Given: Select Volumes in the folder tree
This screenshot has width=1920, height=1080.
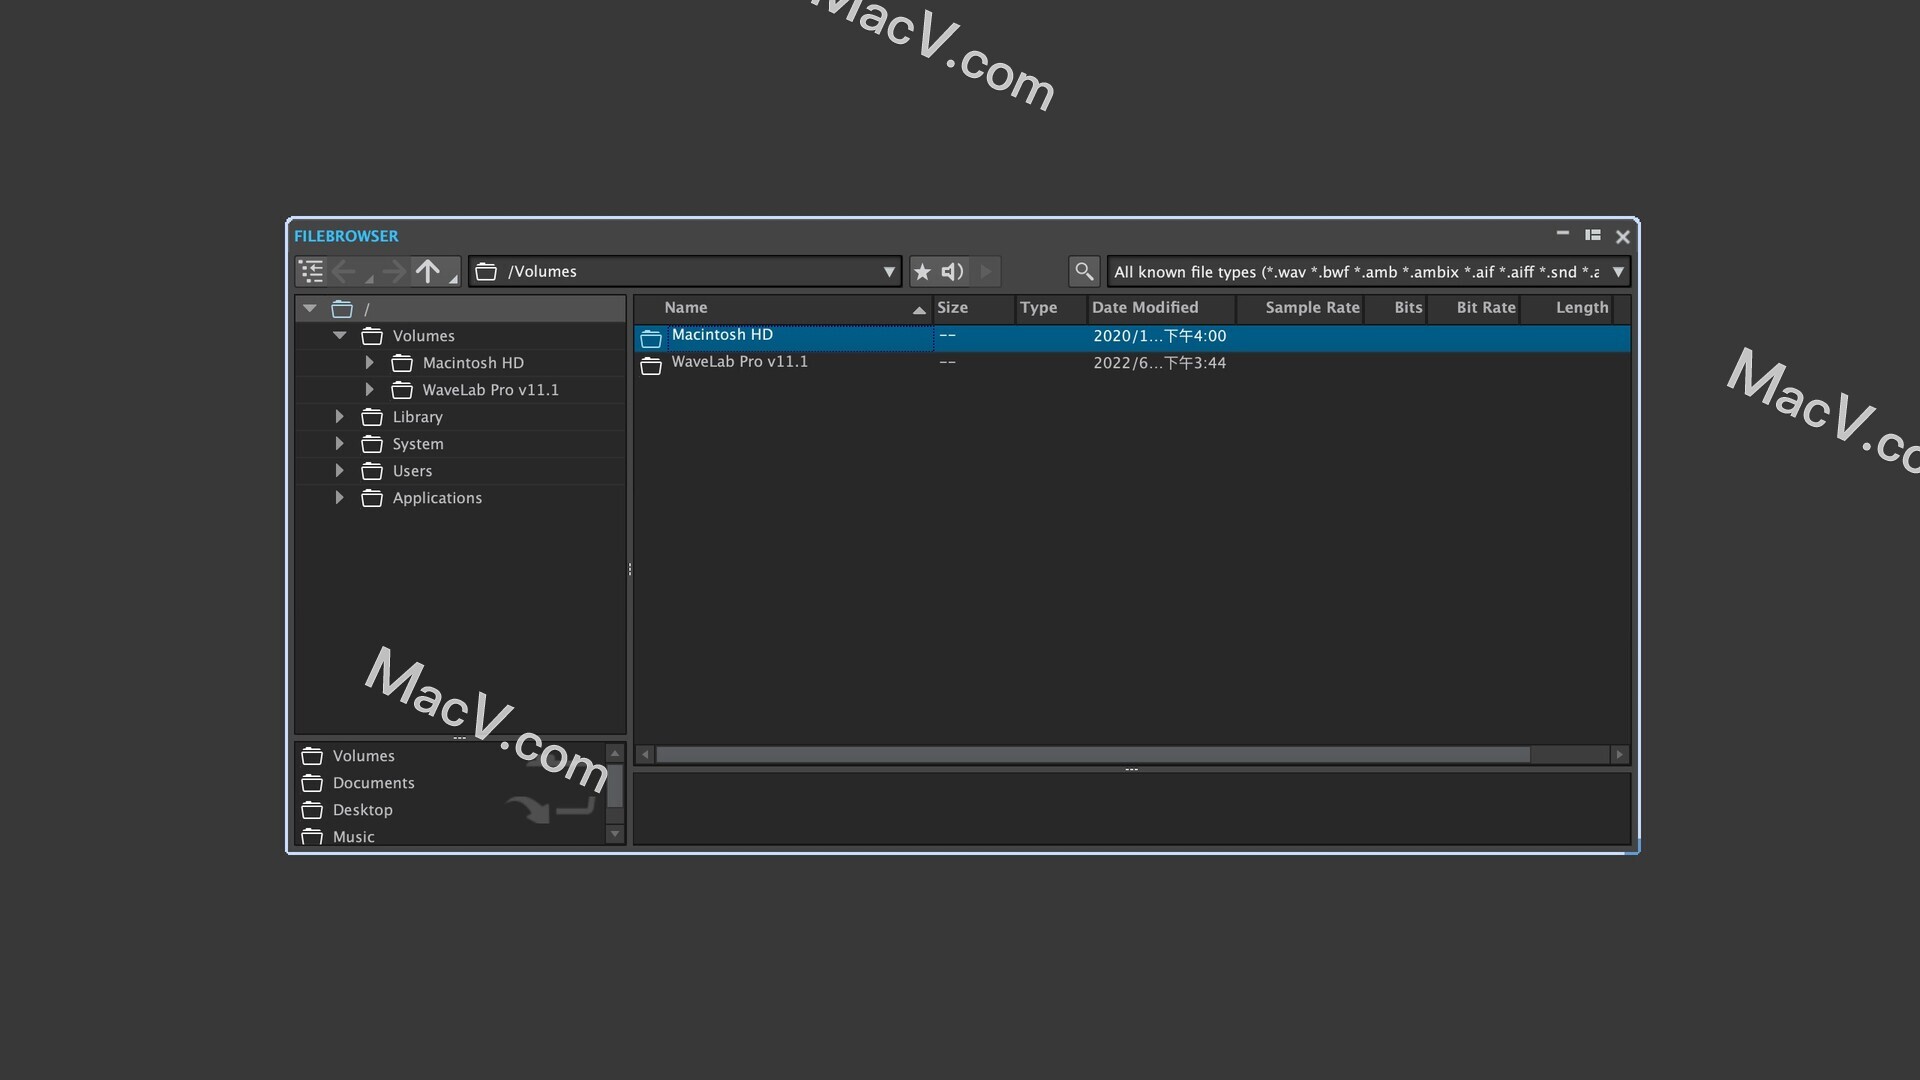Looking at the screenshot, I should 423,336.
